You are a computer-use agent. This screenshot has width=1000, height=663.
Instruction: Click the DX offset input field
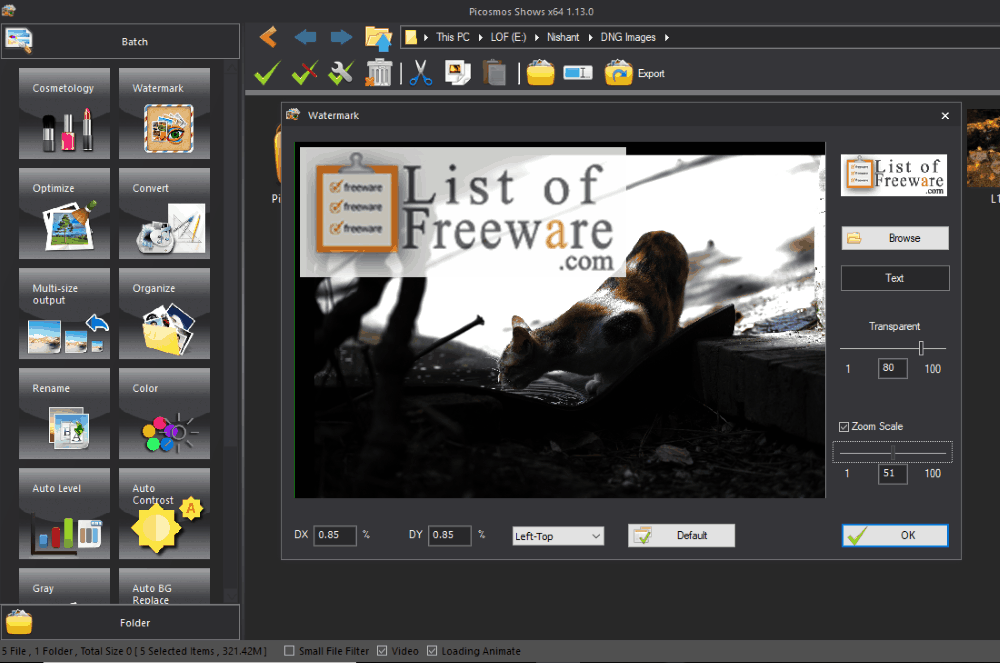(x=334, y=535)
